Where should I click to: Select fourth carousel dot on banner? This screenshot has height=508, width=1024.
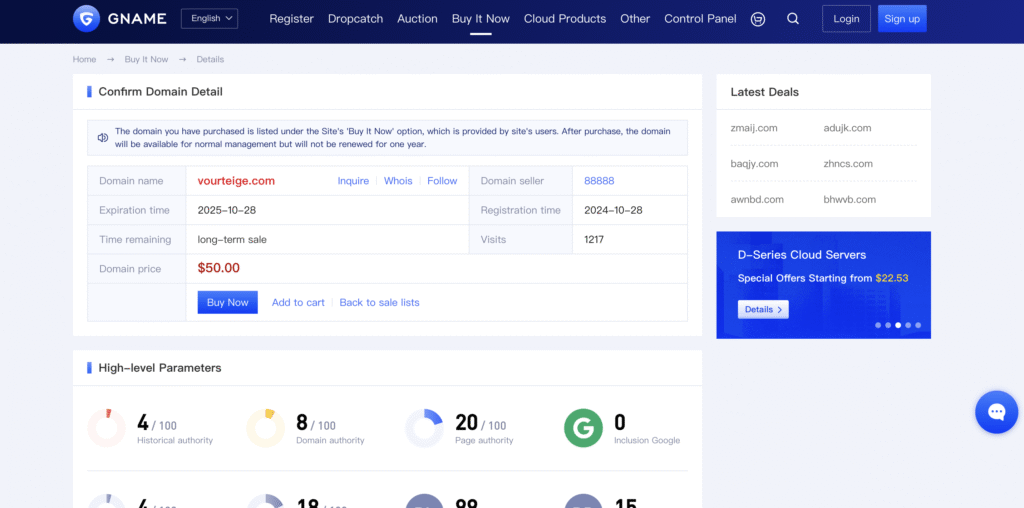click(908, 325)
